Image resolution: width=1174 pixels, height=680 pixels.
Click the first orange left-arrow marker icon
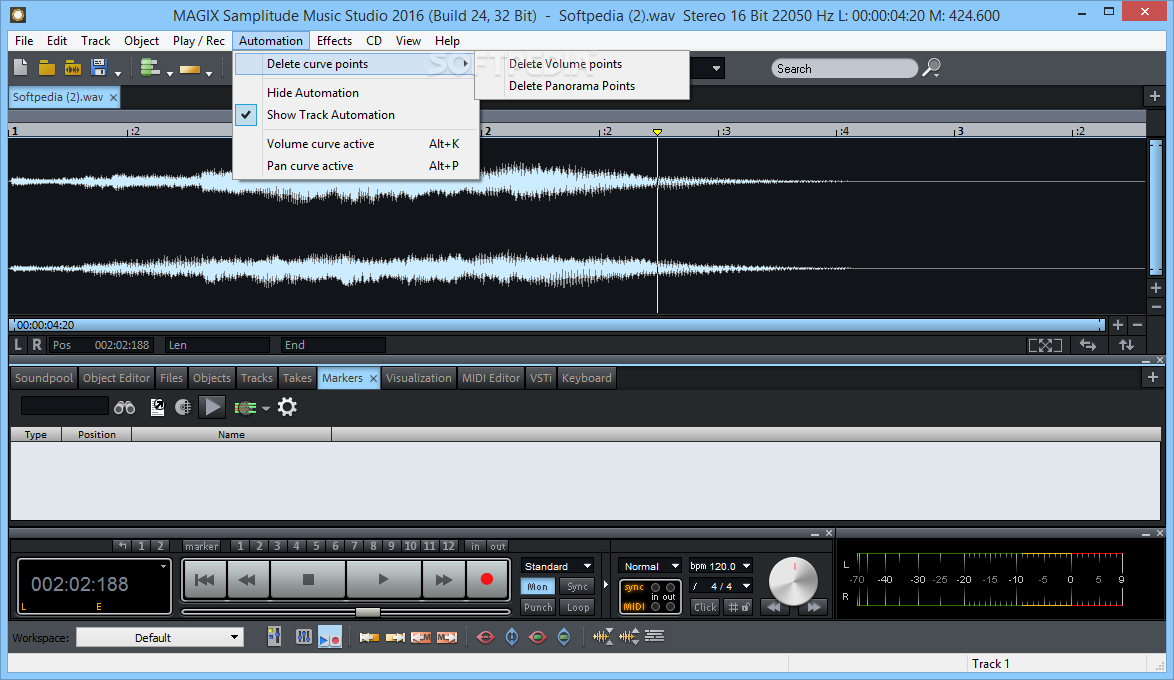click(369, 637)
